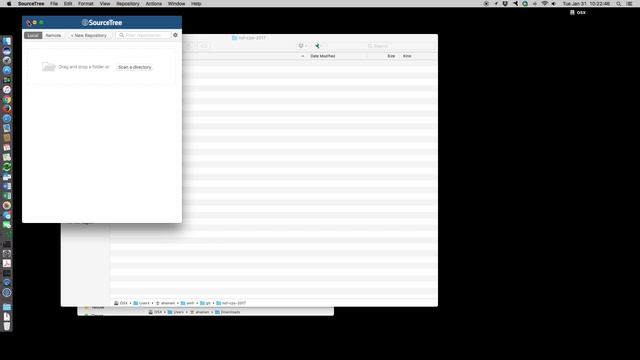Open the Actions menu
The height and width of the screenshot is (360, 640).
[154, 4]
